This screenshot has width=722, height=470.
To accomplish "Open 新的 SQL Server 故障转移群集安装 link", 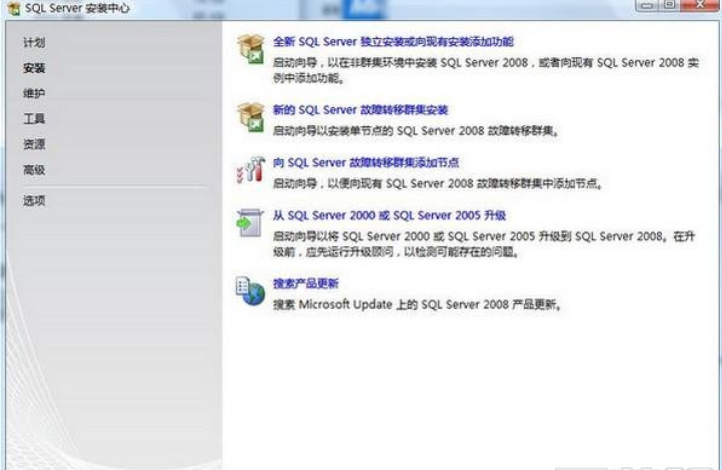I will pos(361,110).
